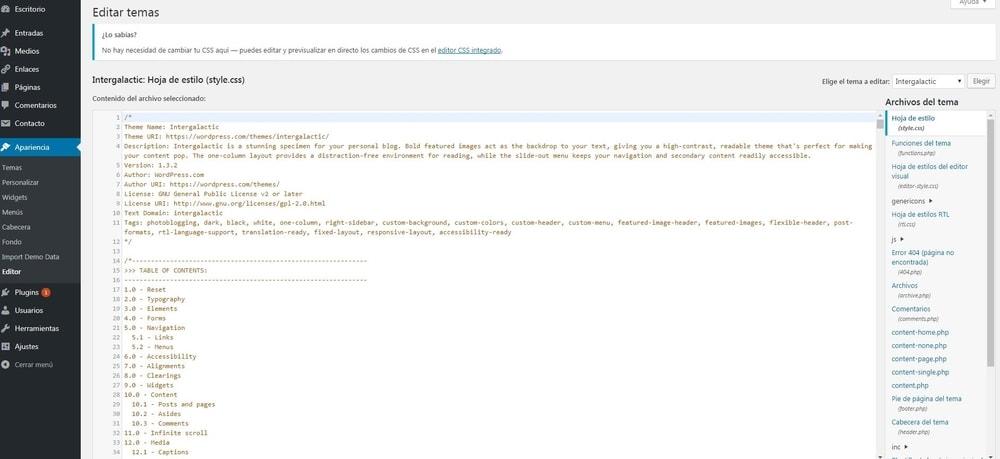Open Error 404 template file

(x=923, y=262)
